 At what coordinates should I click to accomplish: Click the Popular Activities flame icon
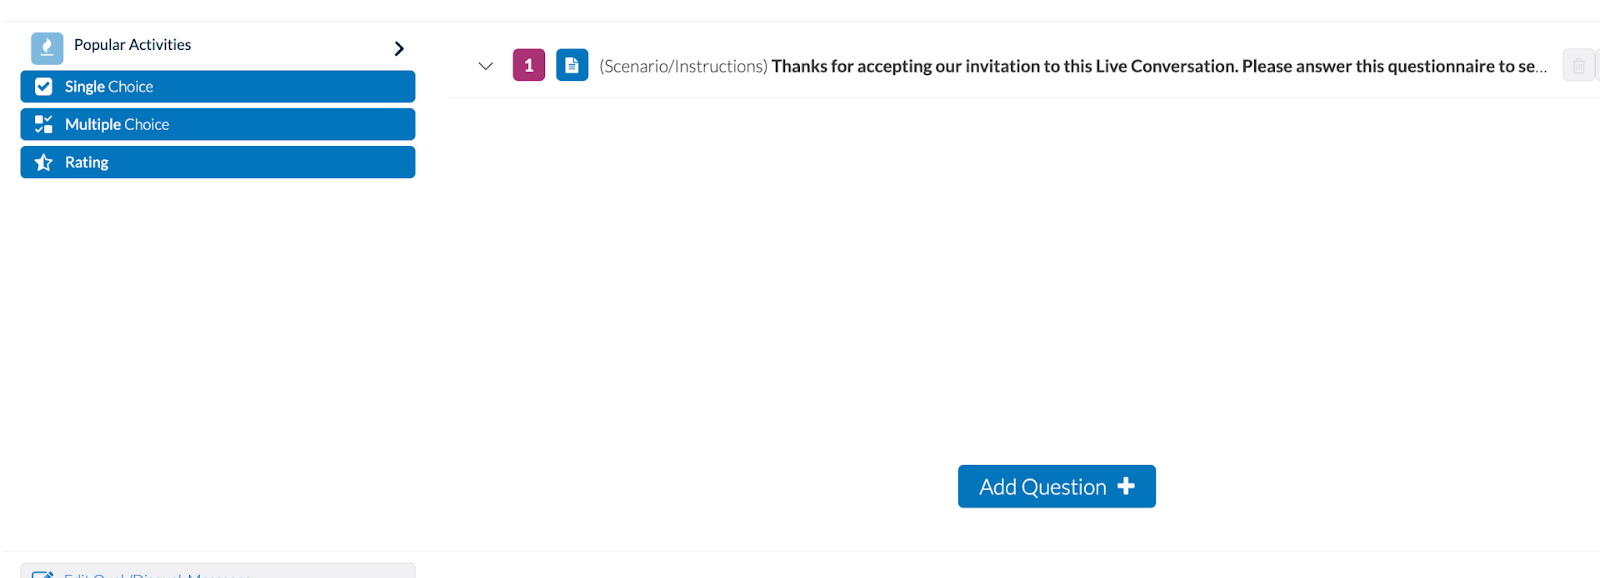click(47, 48)
